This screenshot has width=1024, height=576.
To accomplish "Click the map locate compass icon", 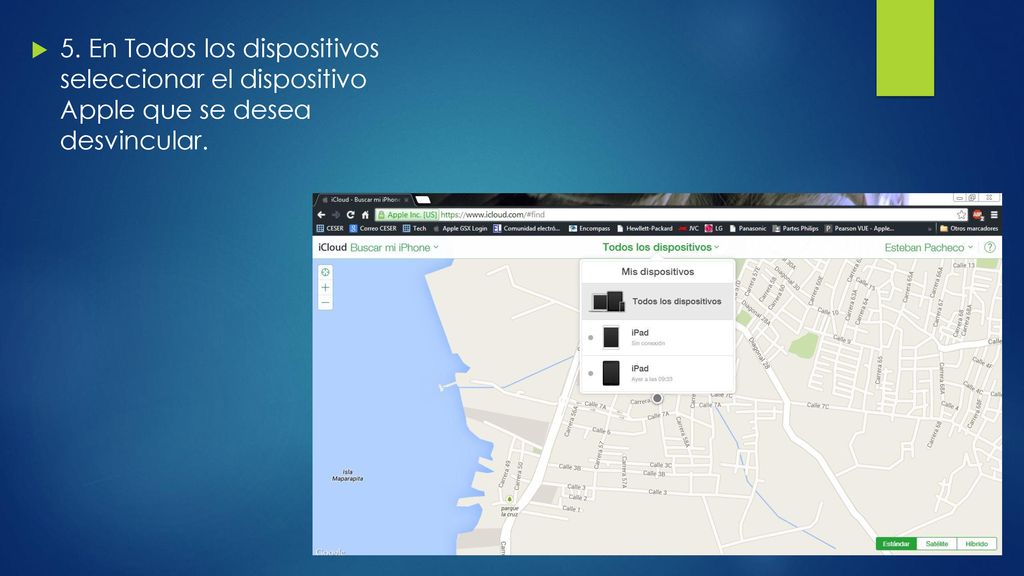I will point(325,272).
